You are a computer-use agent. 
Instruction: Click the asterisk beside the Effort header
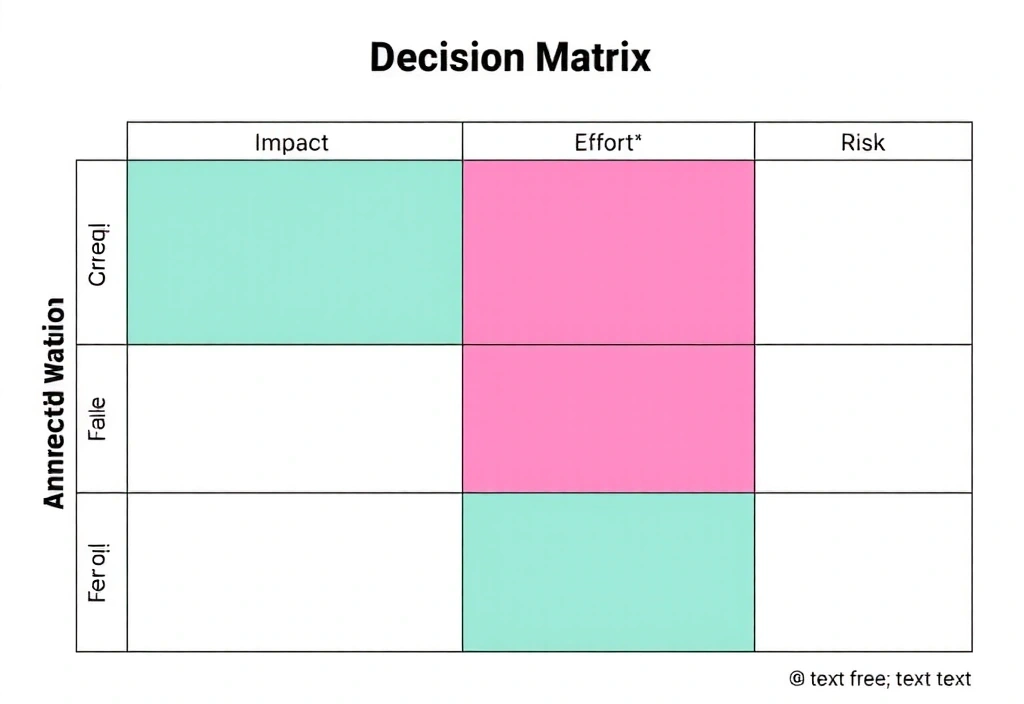[x=638, y=138]
